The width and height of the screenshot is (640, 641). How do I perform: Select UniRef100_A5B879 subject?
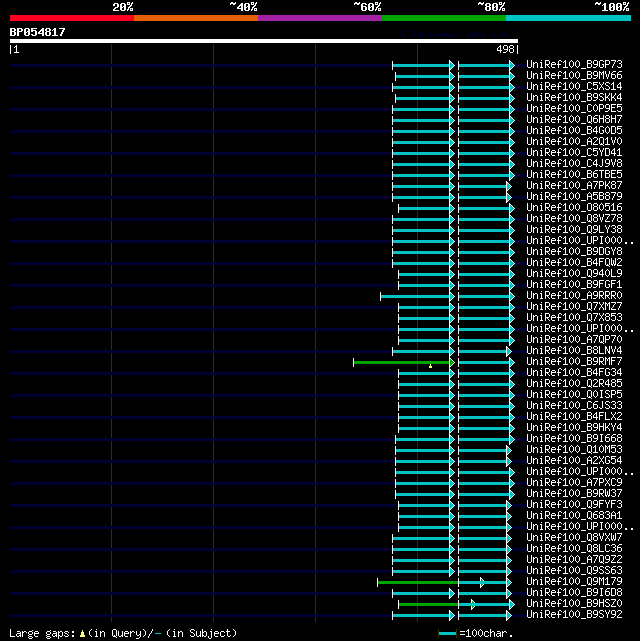574,197
